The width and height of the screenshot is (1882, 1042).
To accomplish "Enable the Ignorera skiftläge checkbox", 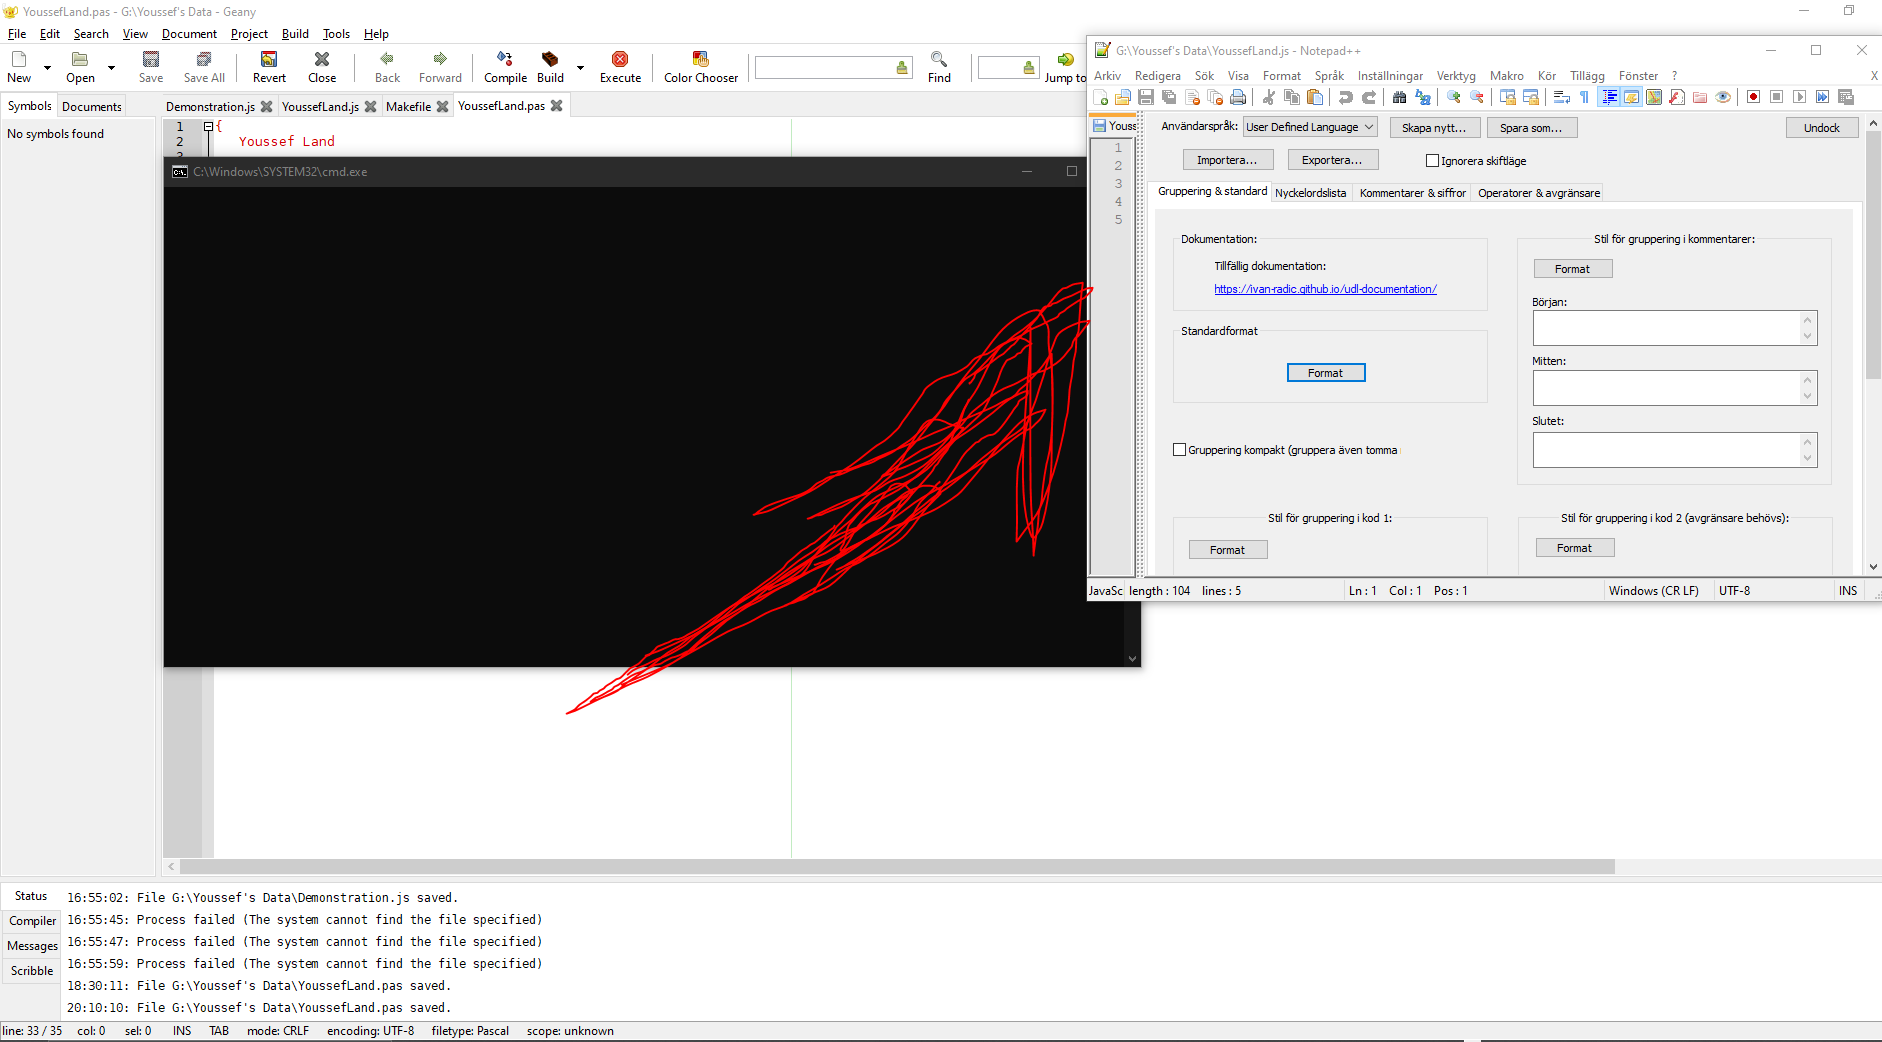I will (x=1432, y=160).
